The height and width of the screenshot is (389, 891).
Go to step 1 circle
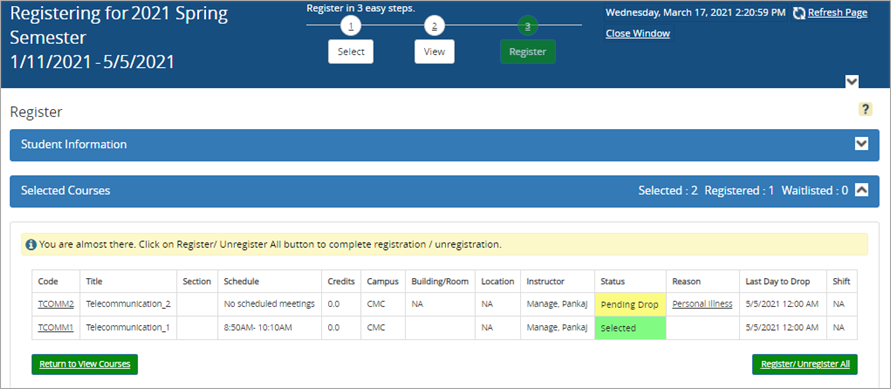(351, 26)
